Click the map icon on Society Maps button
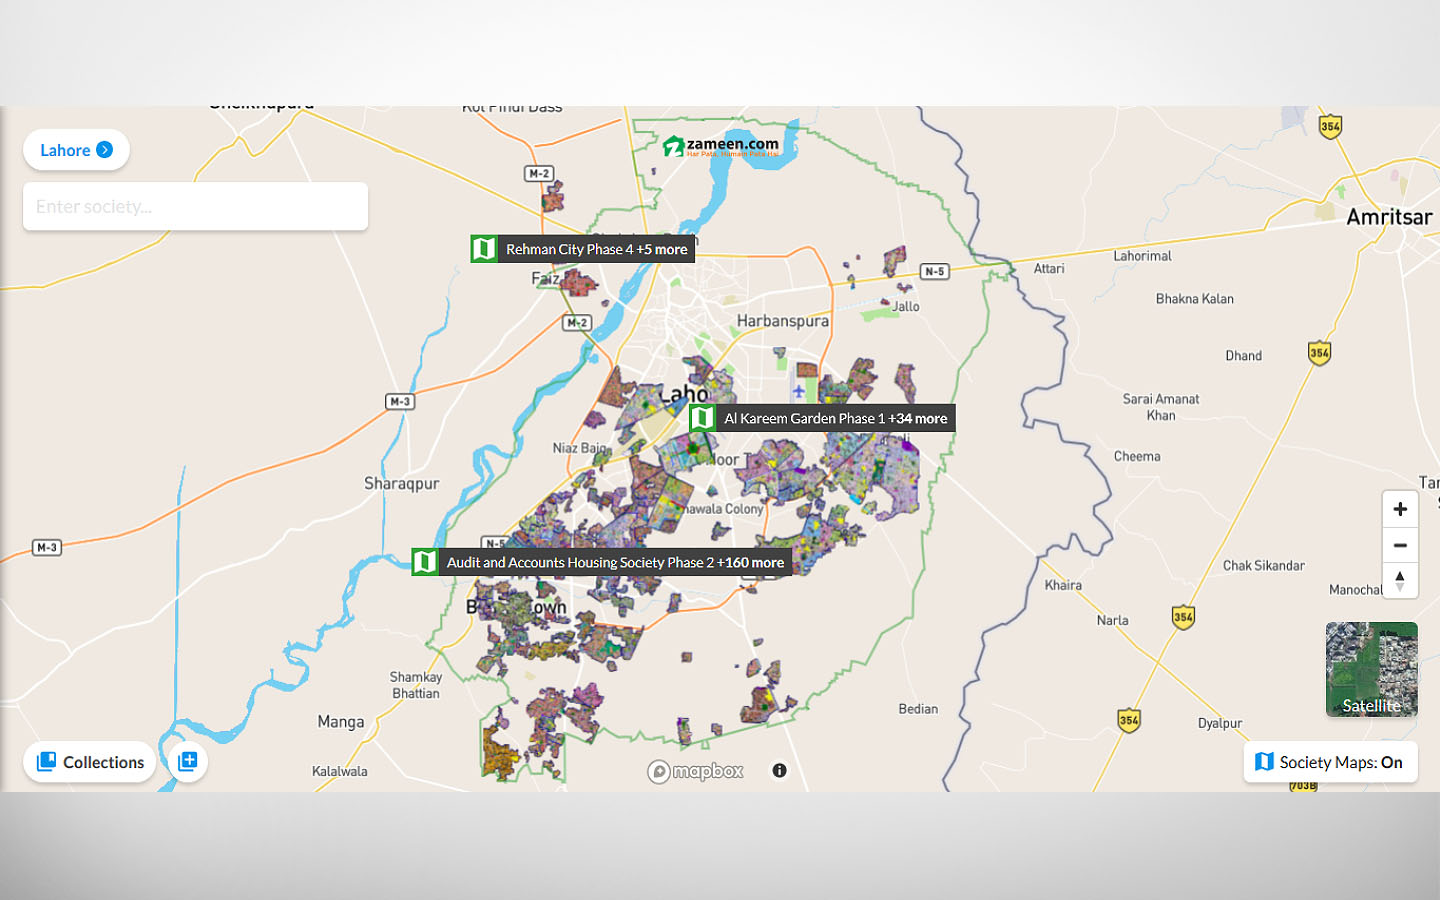This screenshot has height=900, width=1440. (x=1264, y=761)
